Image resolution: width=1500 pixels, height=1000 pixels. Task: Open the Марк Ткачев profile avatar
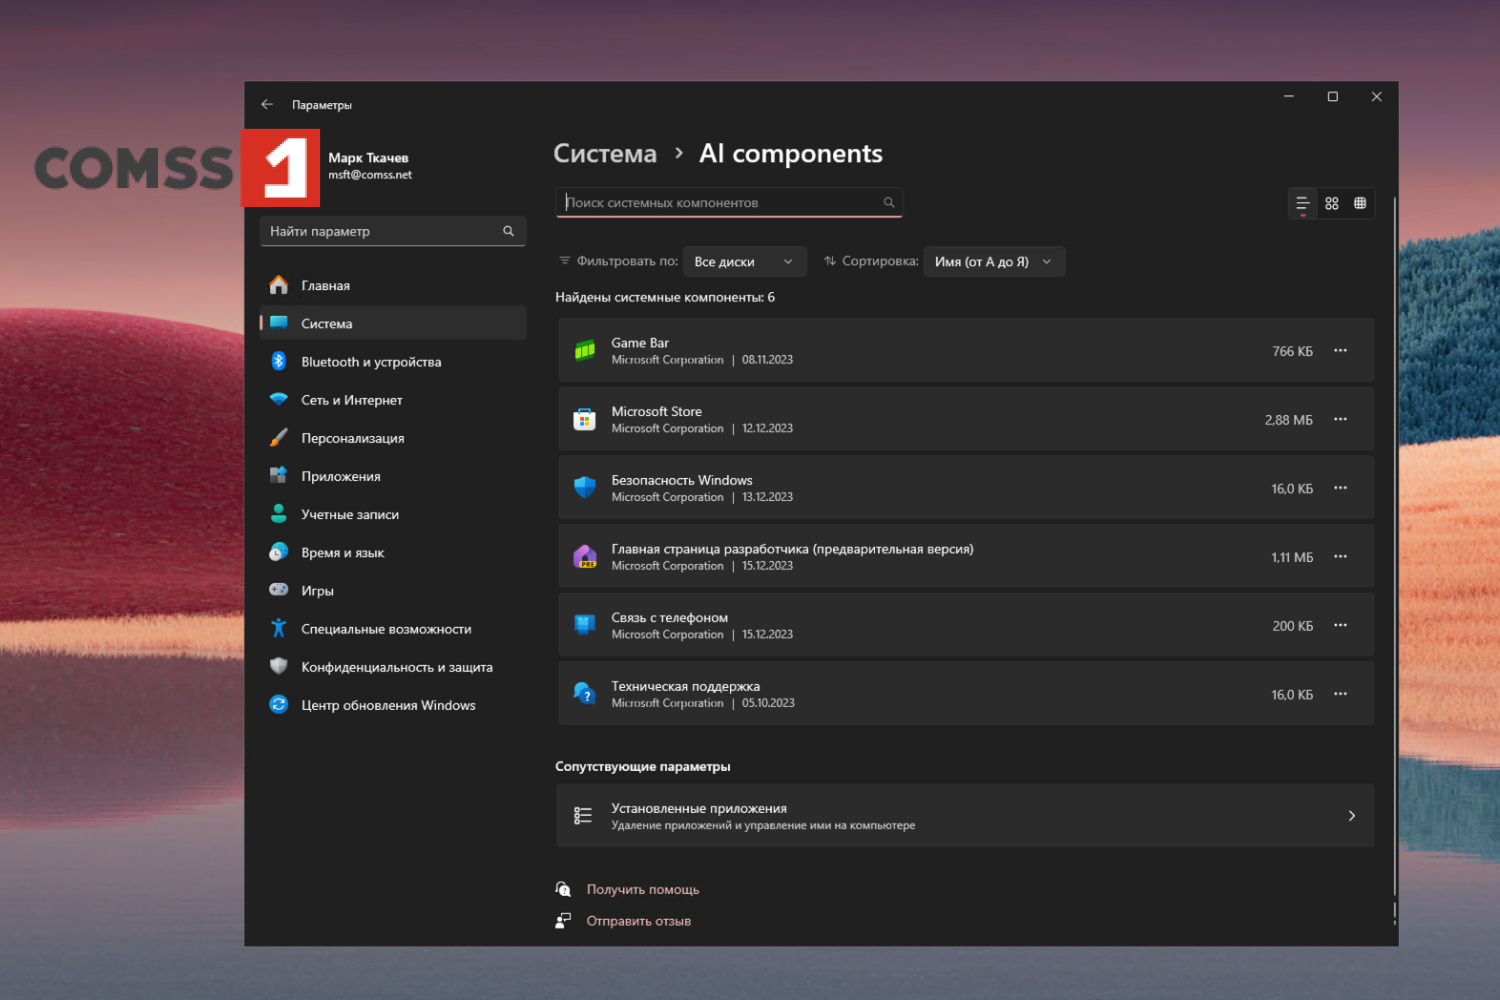click(x=281, y=167)
